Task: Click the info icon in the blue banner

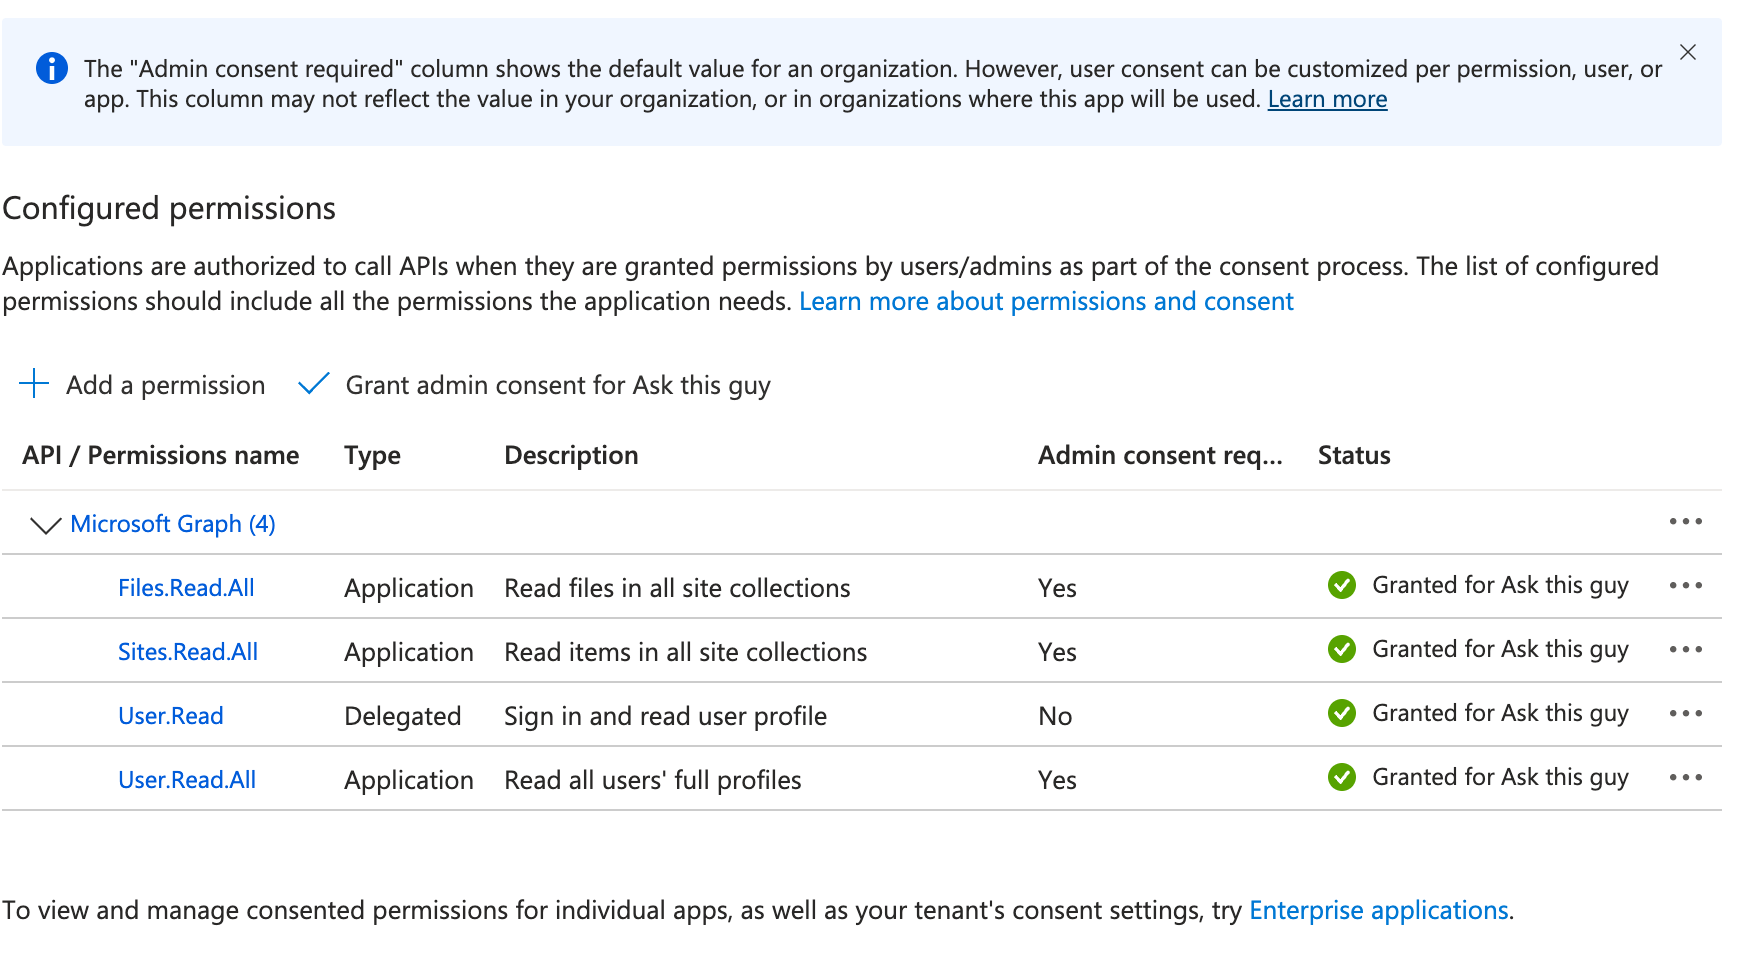Action: (x=51, y=68)
